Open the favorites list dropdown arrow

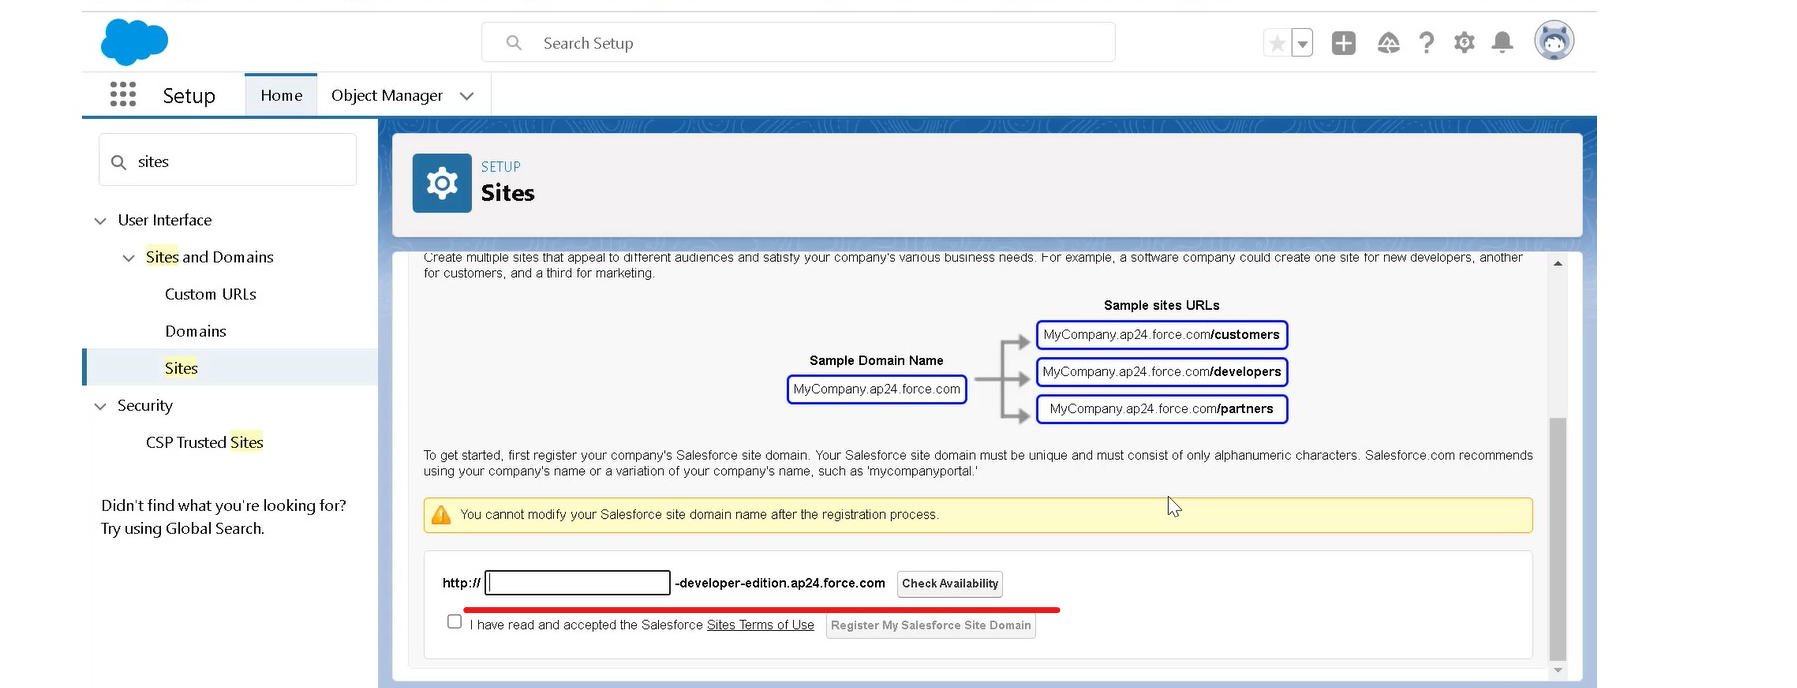pyautogui.click(x=1302, y=43)
